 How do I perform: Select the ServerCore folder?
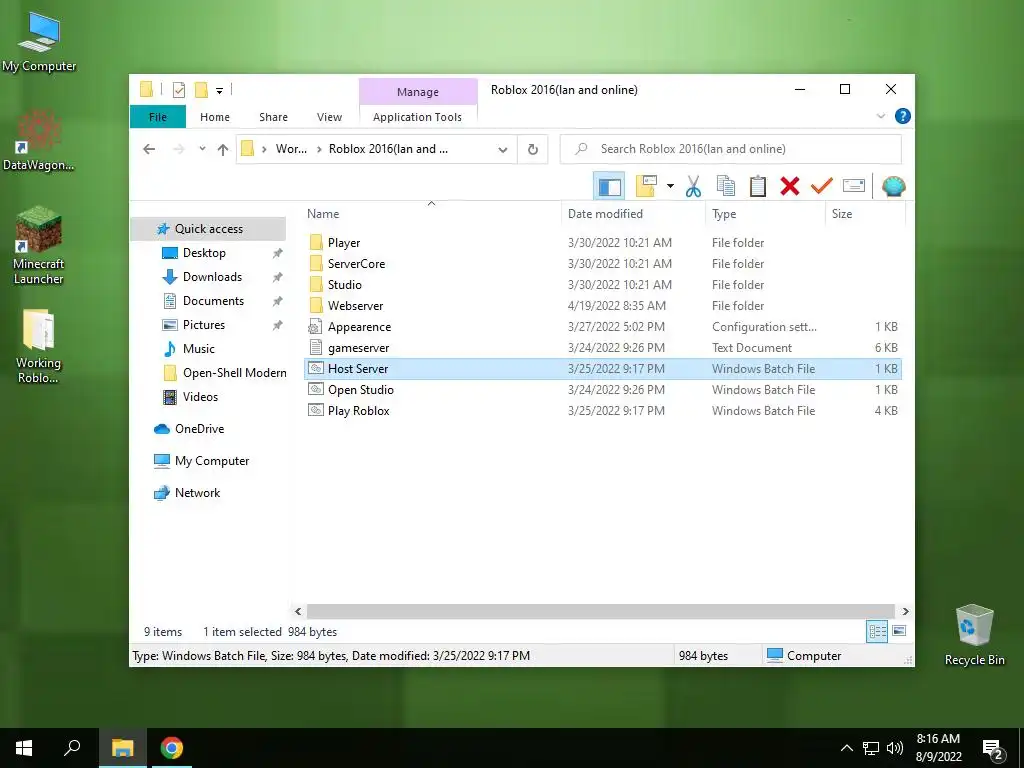[602, 264]
